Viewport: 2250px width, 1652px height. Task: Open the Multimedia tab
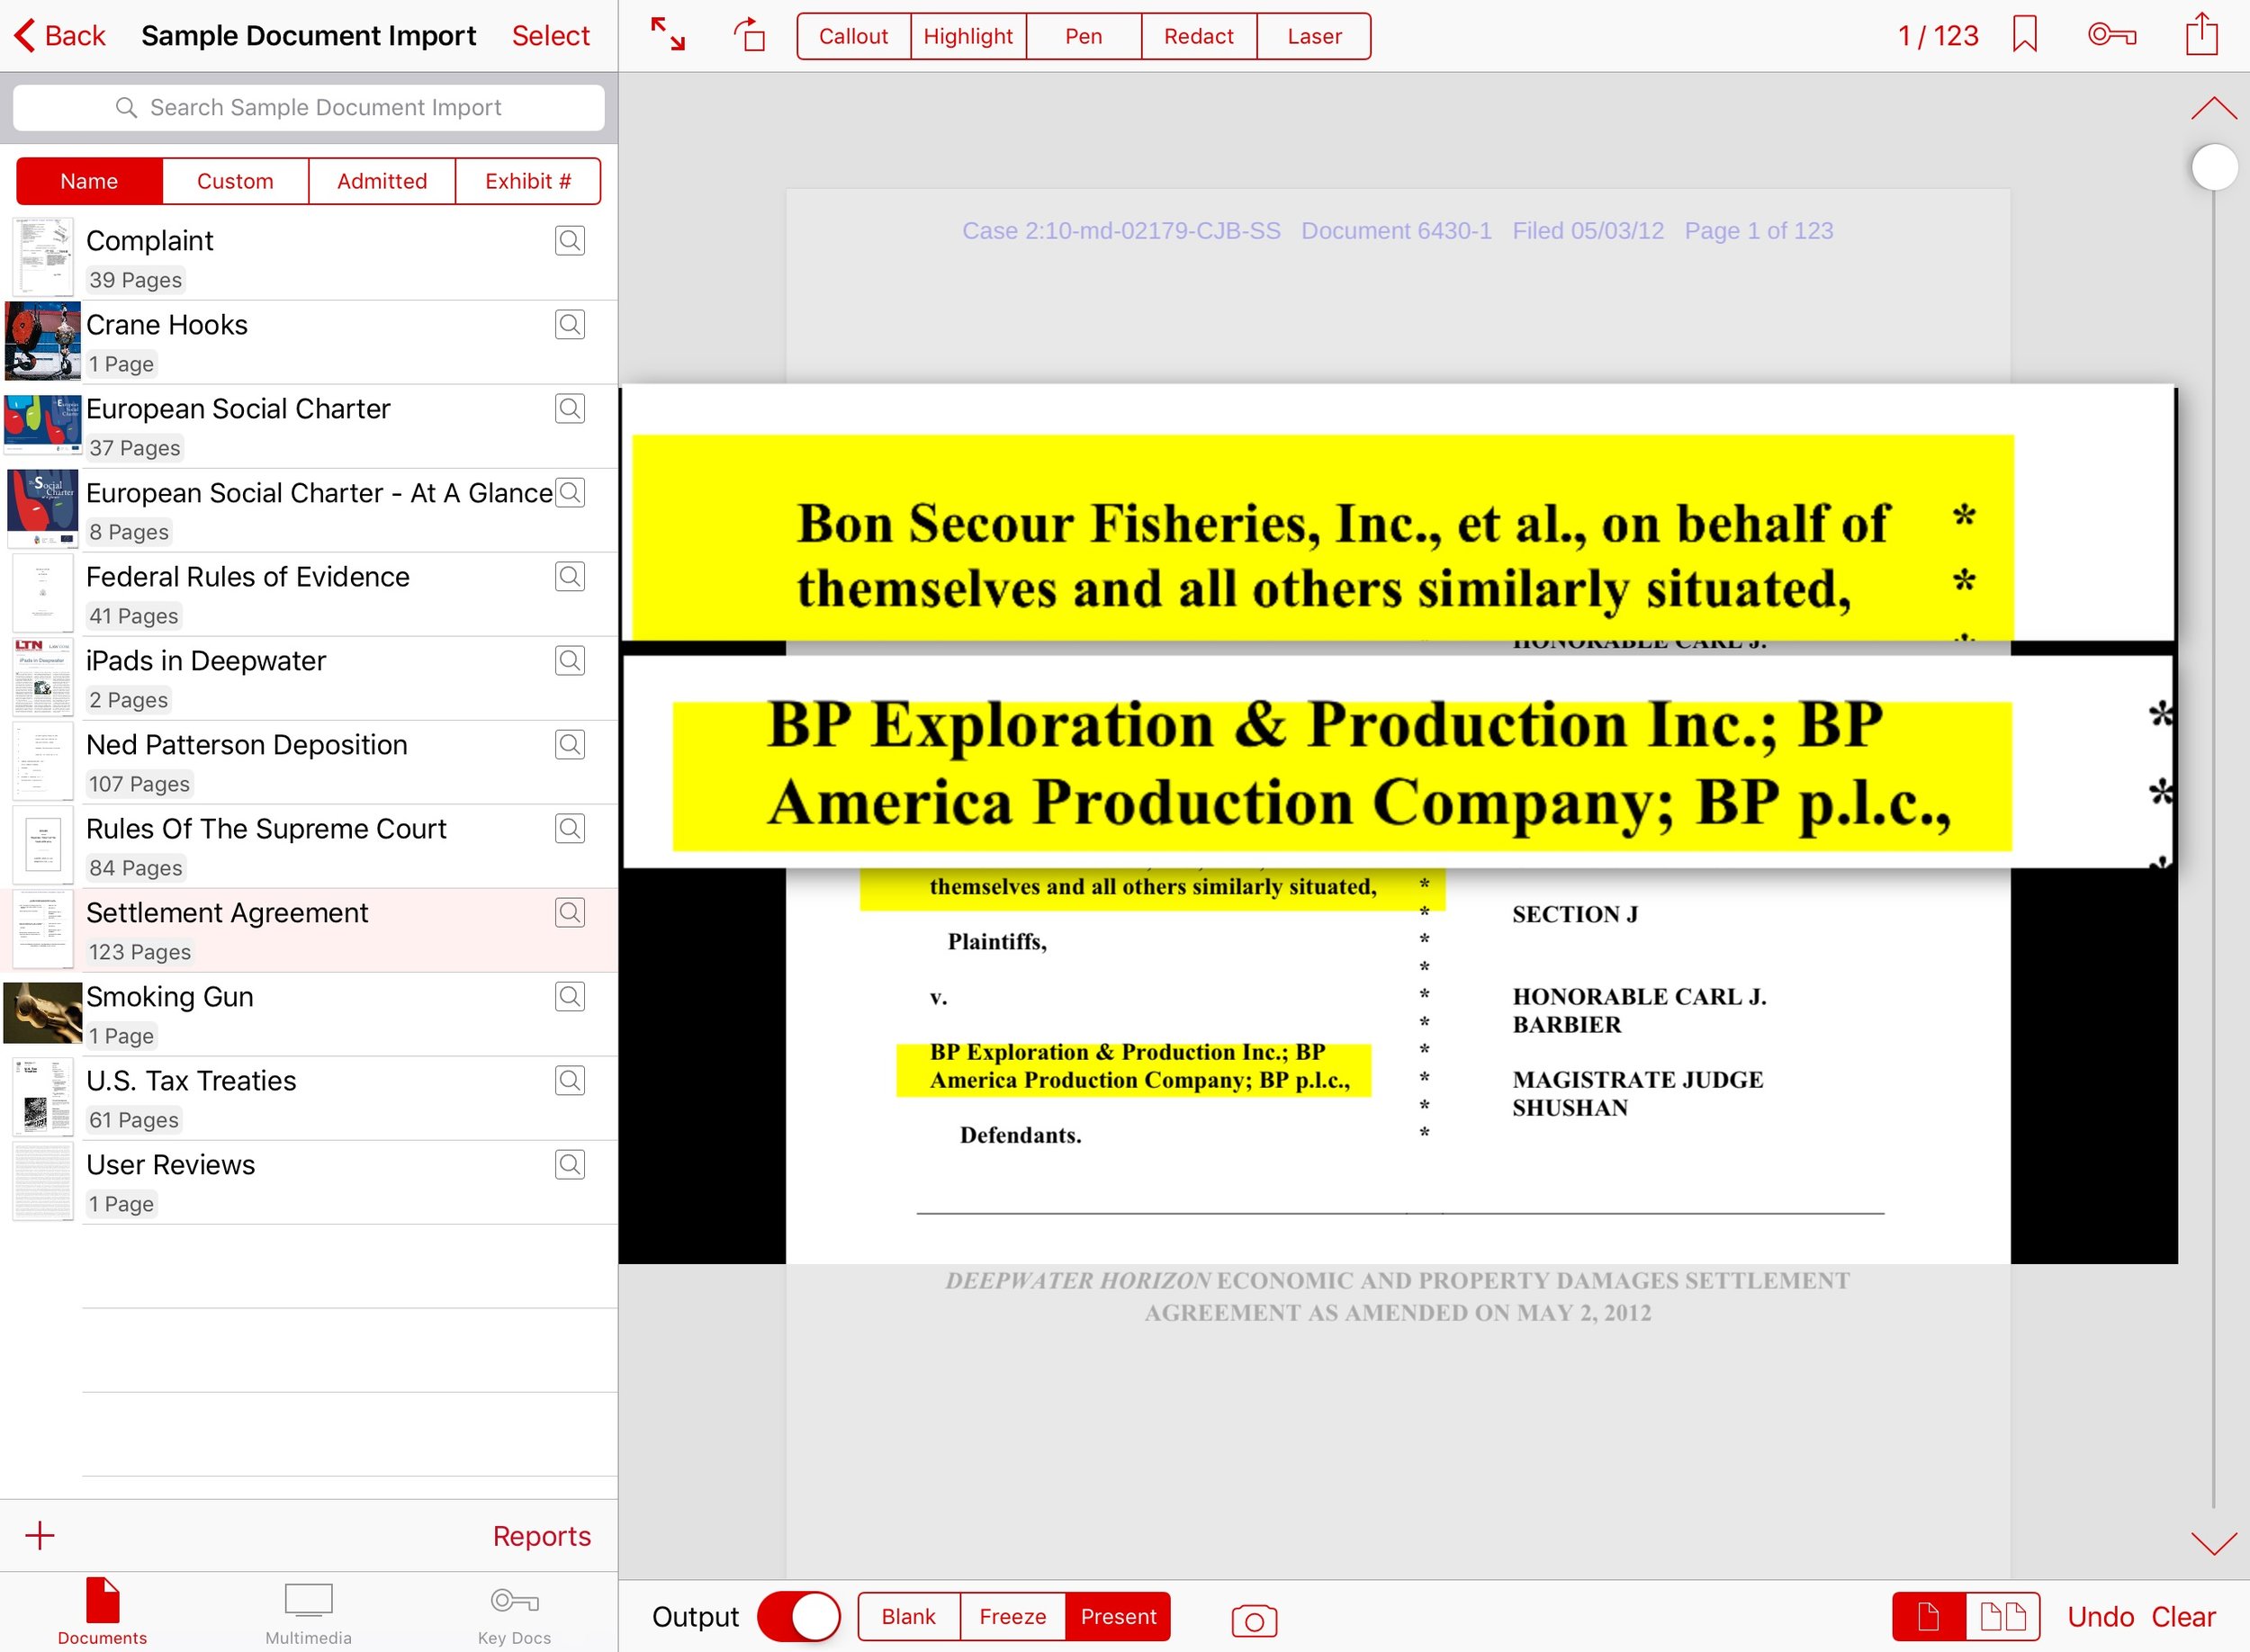click(x=308, y=1612)
